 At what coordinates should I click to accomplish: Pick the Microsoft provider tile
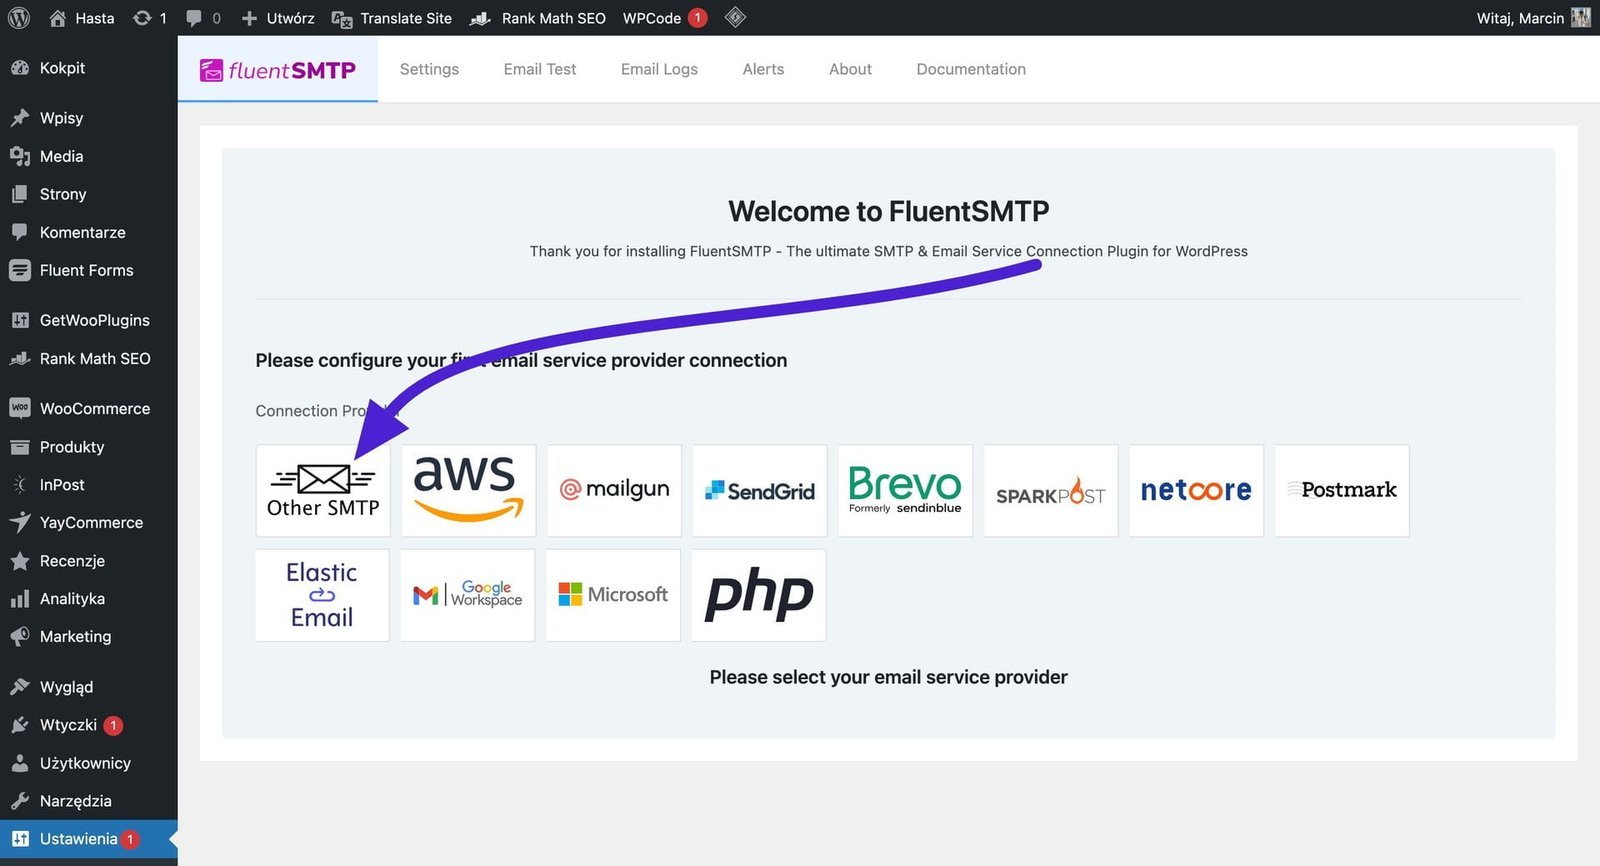(613, 595)
